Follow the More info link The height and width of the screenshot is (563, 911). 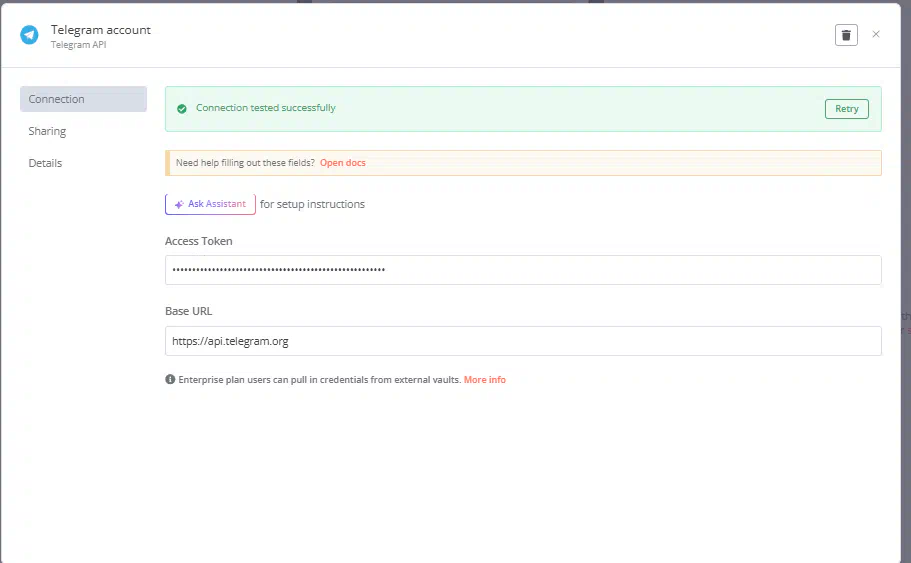point(485,379)
